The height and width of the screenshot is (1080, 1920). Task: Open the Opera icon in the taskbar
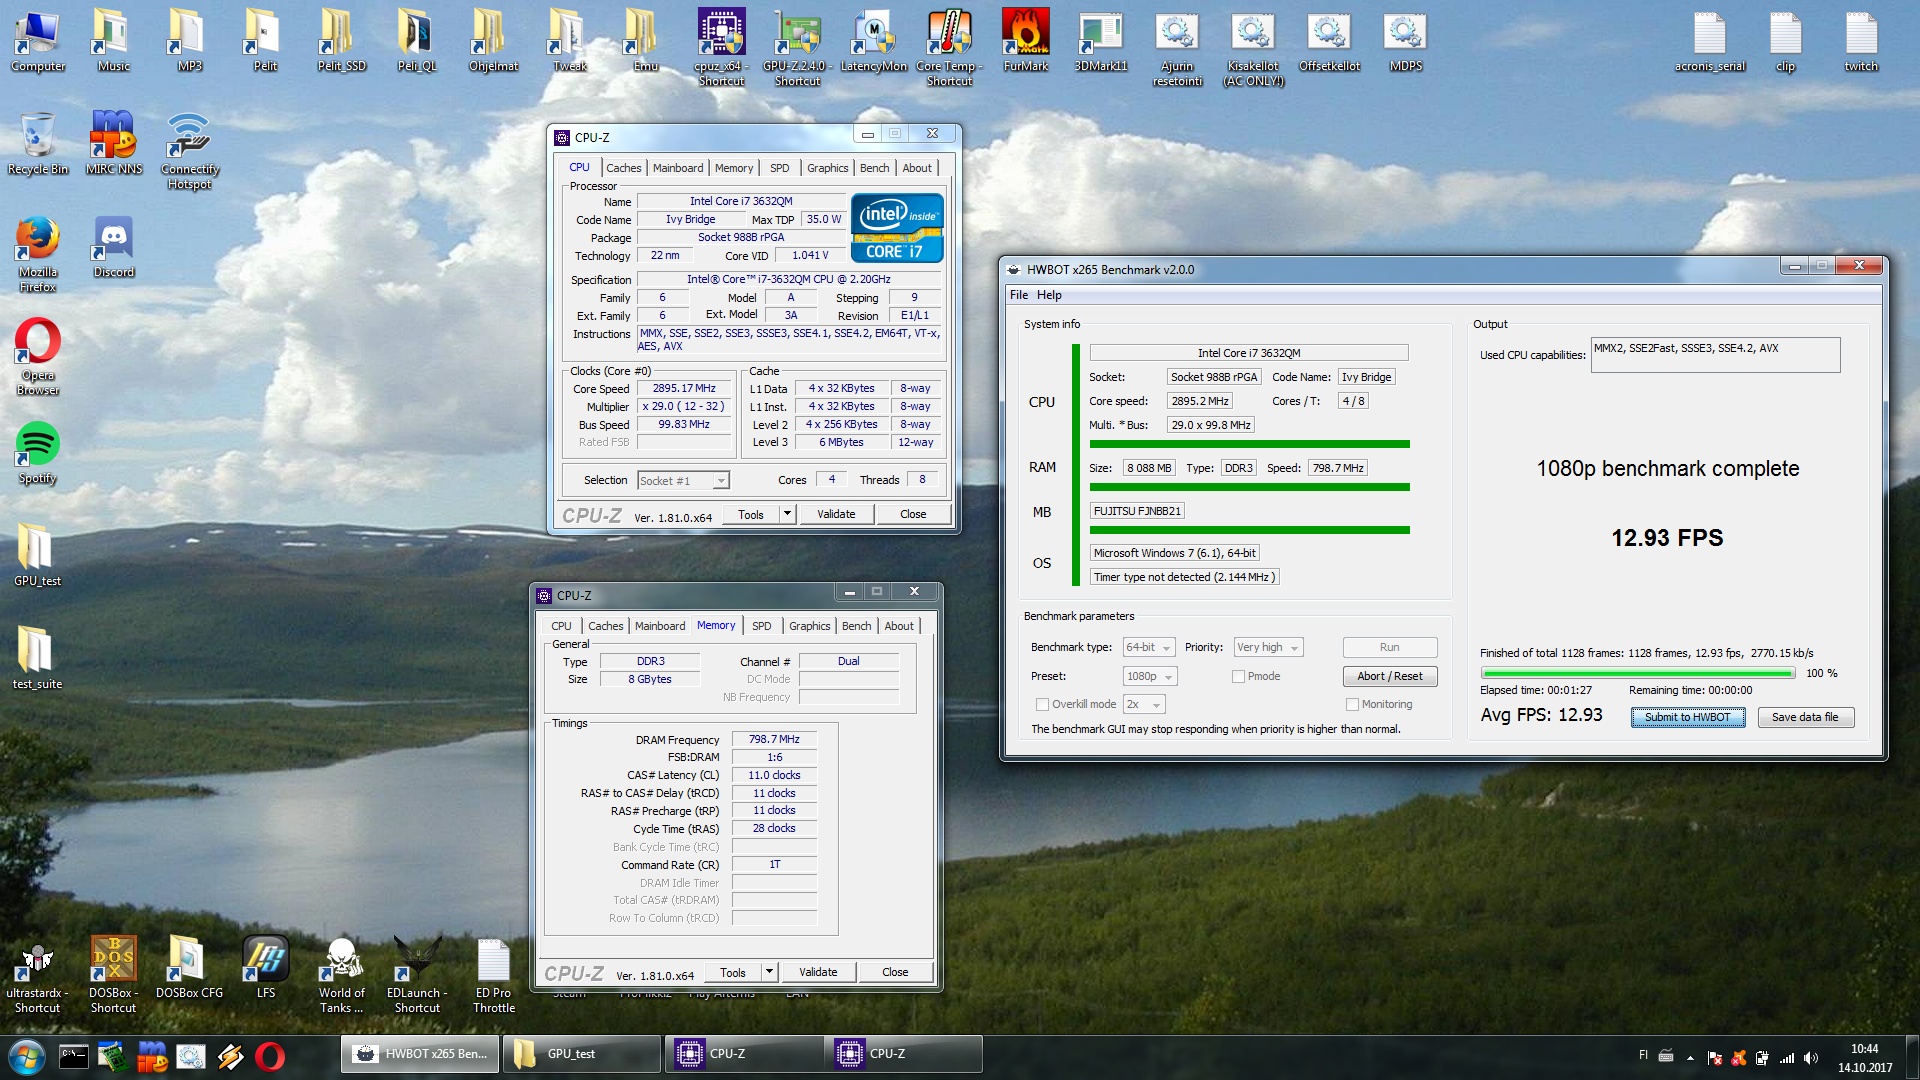coord(269,1056)
